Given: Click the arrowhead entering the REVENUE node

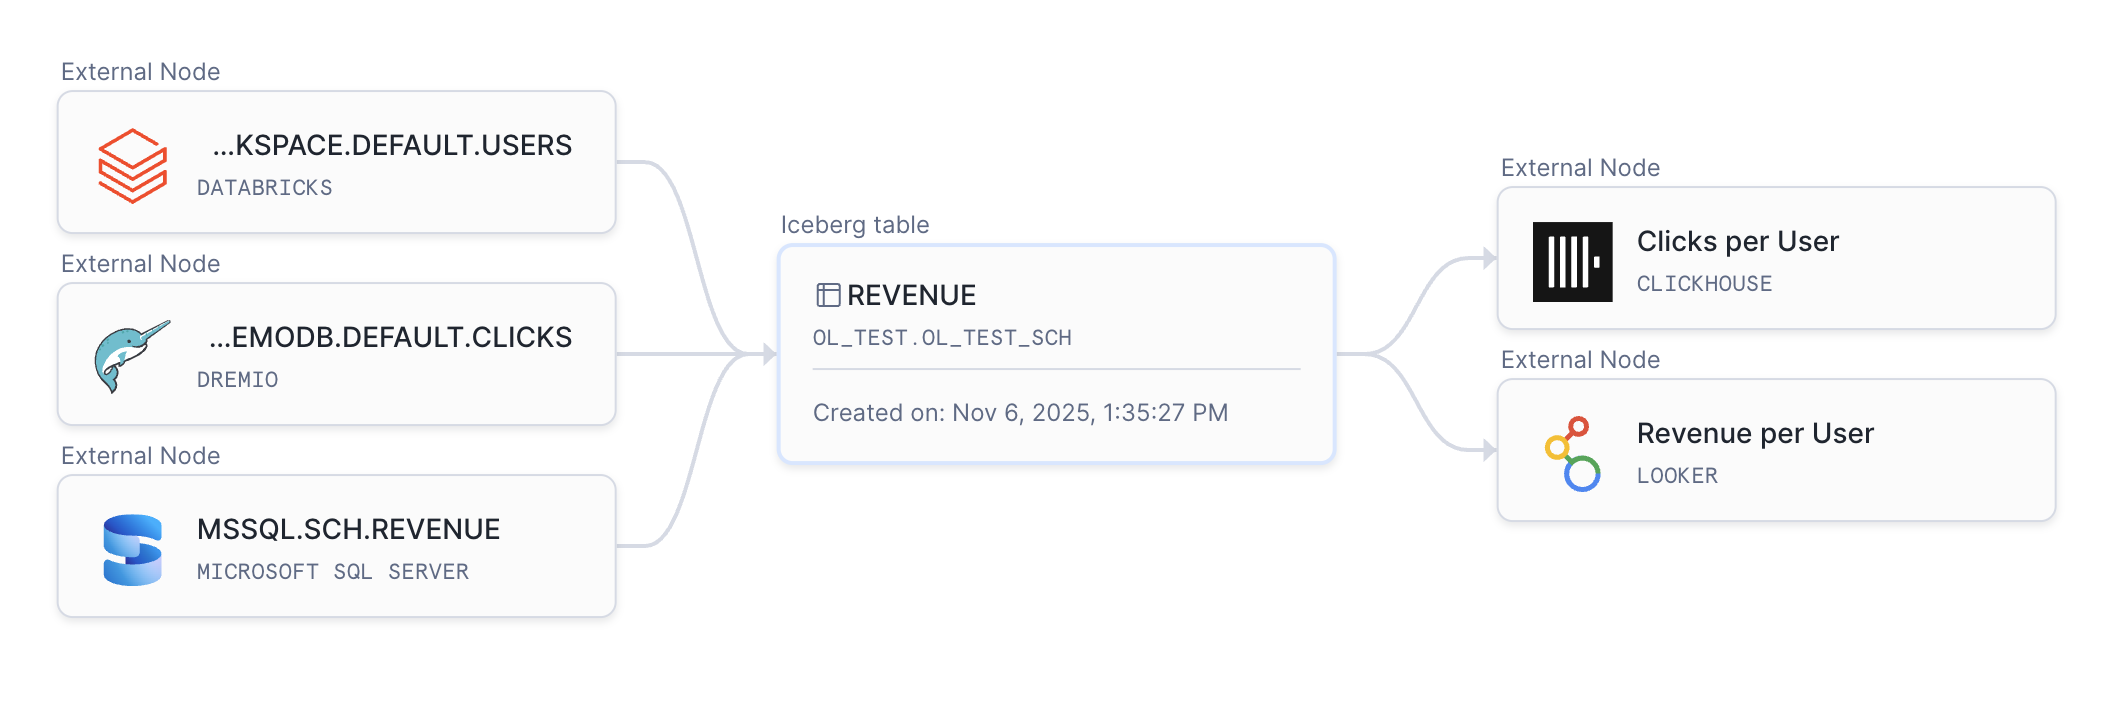Looking at the screenshot, I should [769, 354].
